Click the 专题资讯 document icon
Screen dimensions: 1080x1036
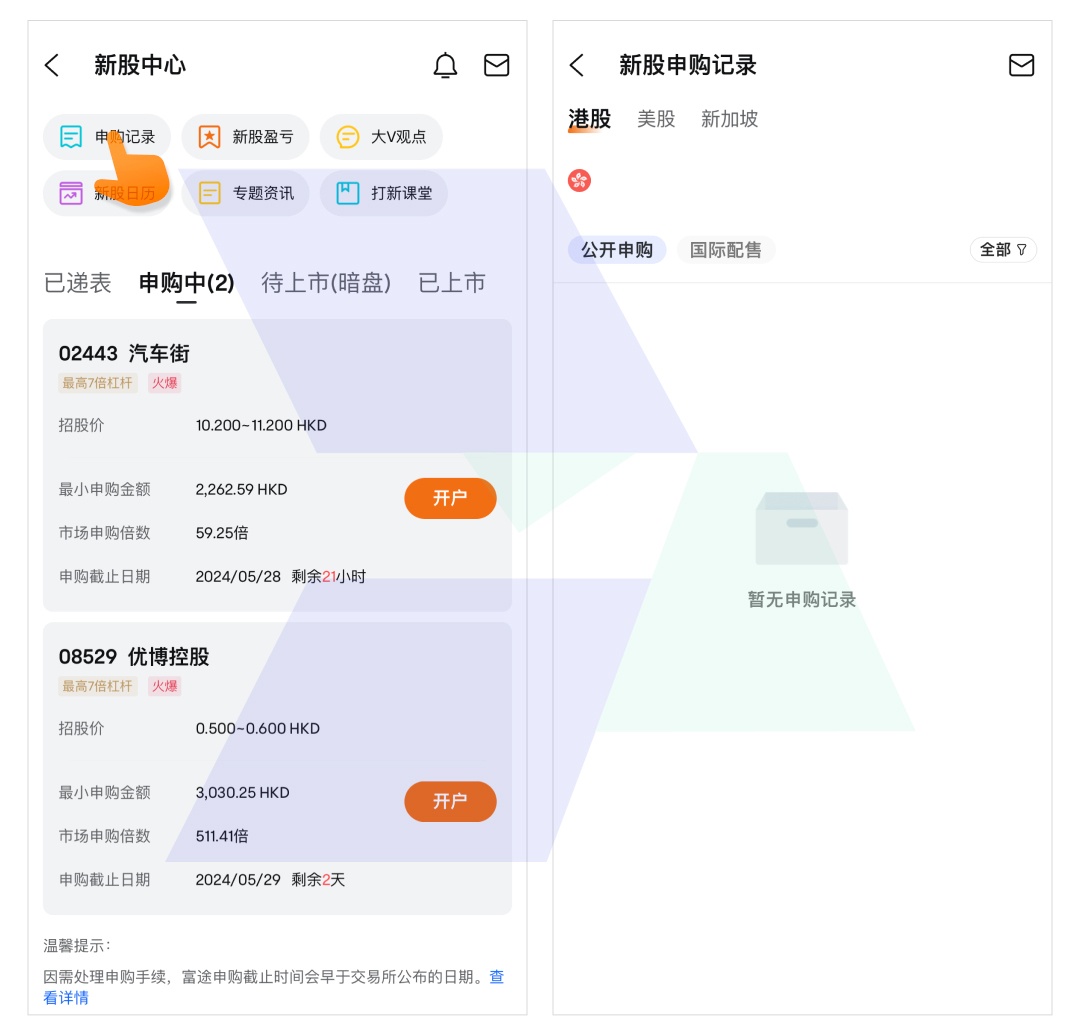209,193
